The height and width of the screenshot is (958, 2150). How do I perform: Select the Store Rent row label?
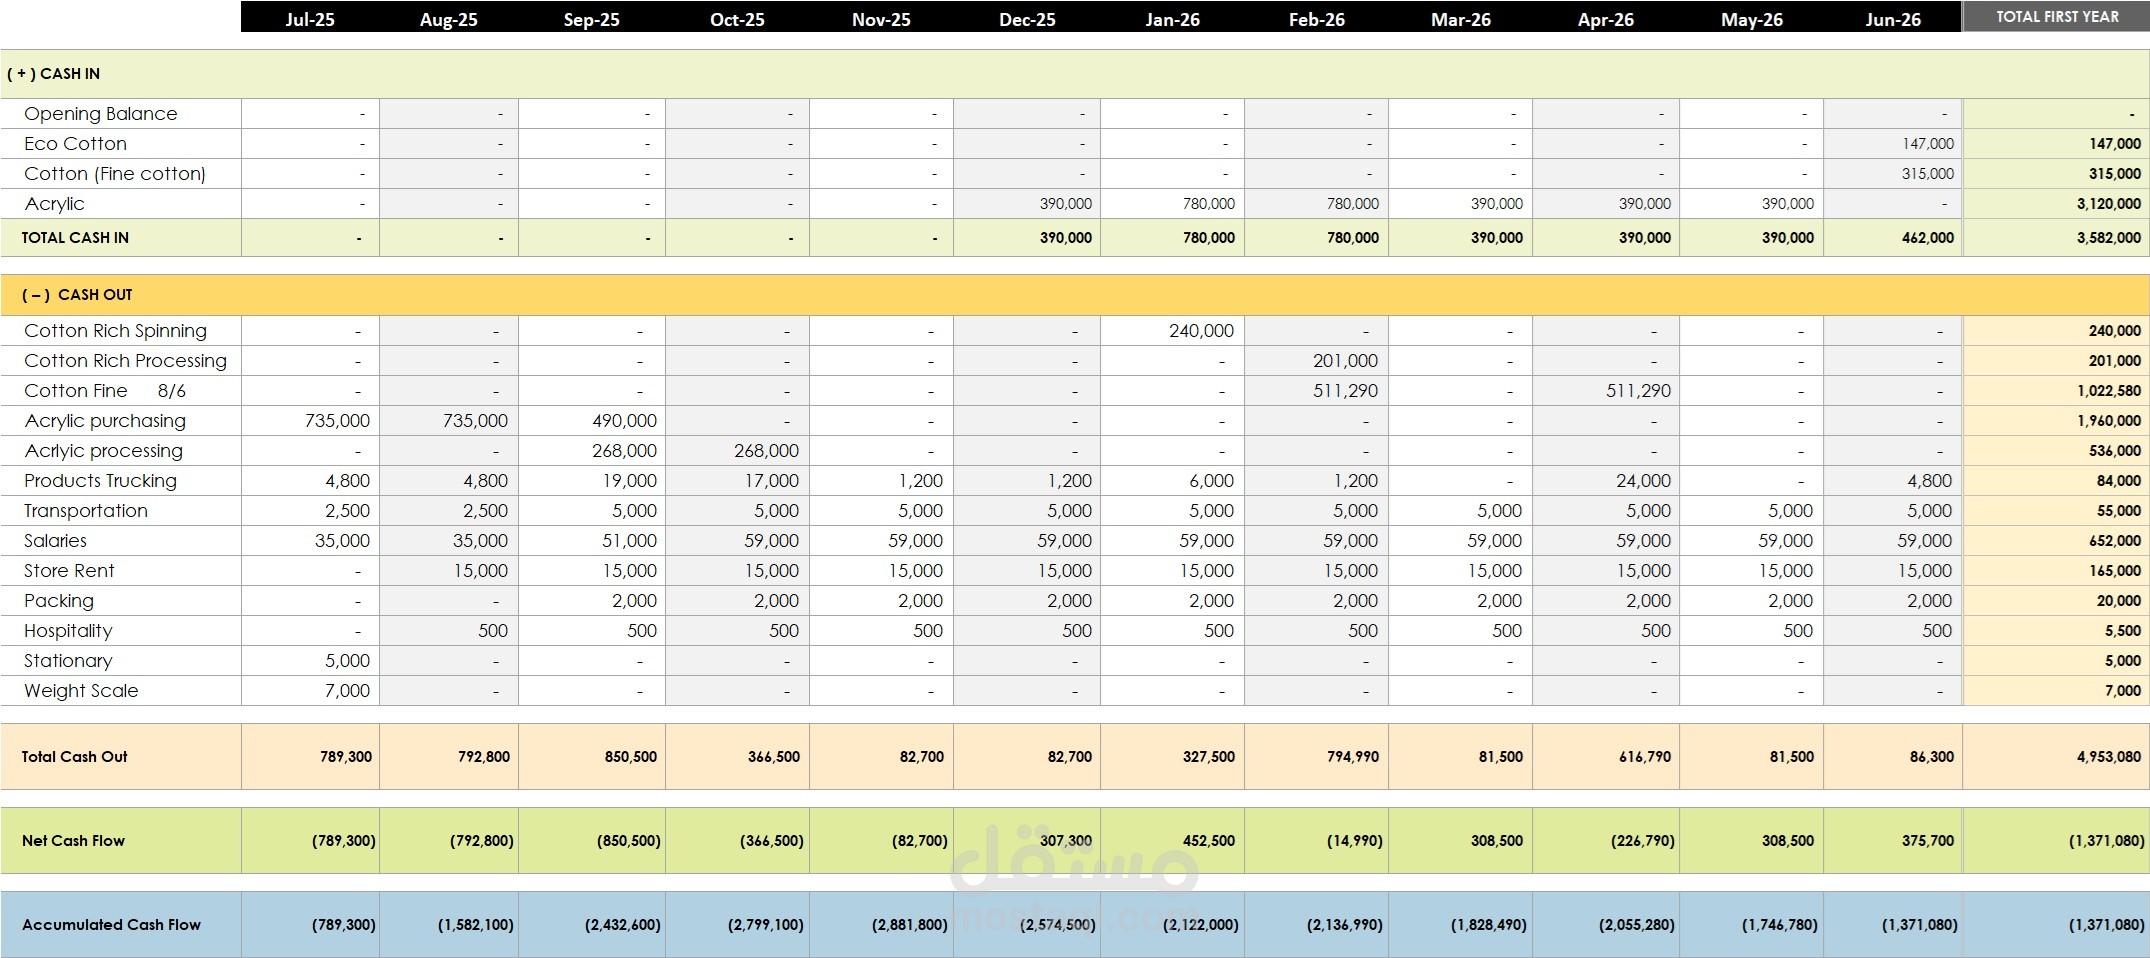click(69, 571)
